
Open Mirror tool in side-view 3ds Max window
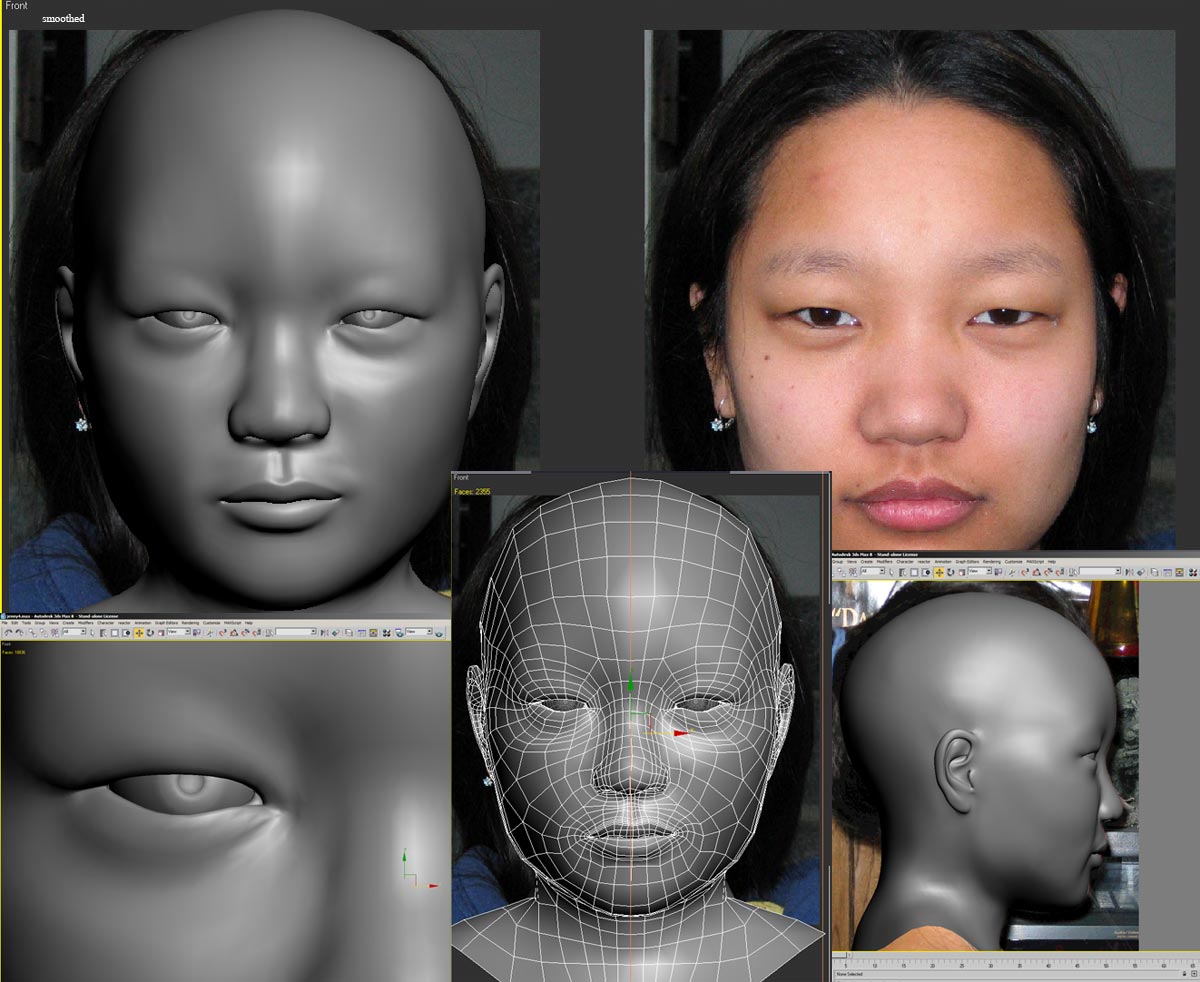click(x=1128, y=572)
